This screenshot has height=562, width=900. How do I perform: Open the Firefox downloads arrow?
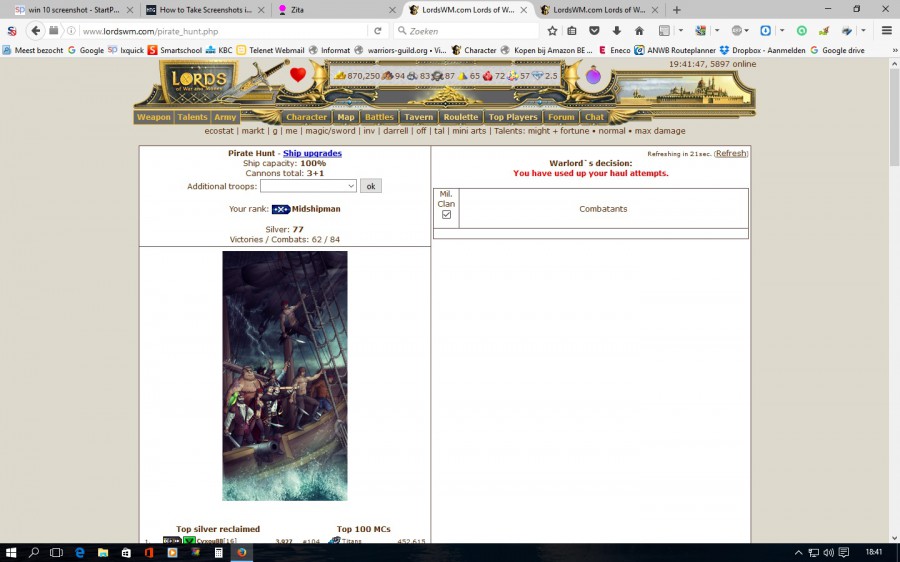click(x=616, y=31)
